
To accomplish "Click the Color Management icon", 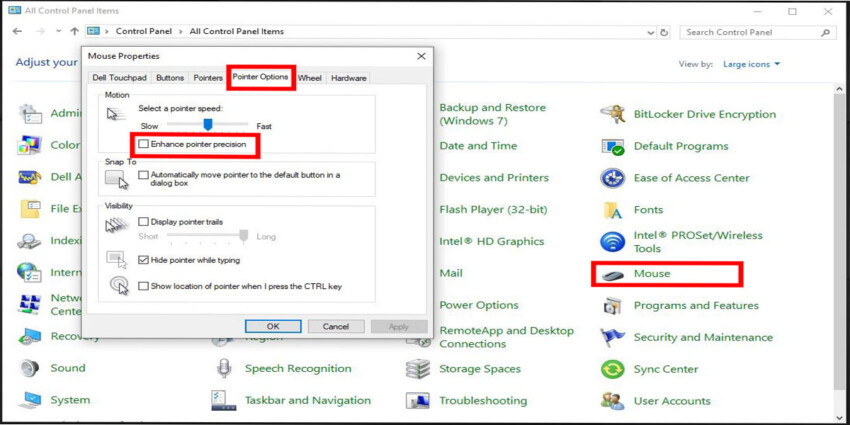I will [x=29, y=145].
